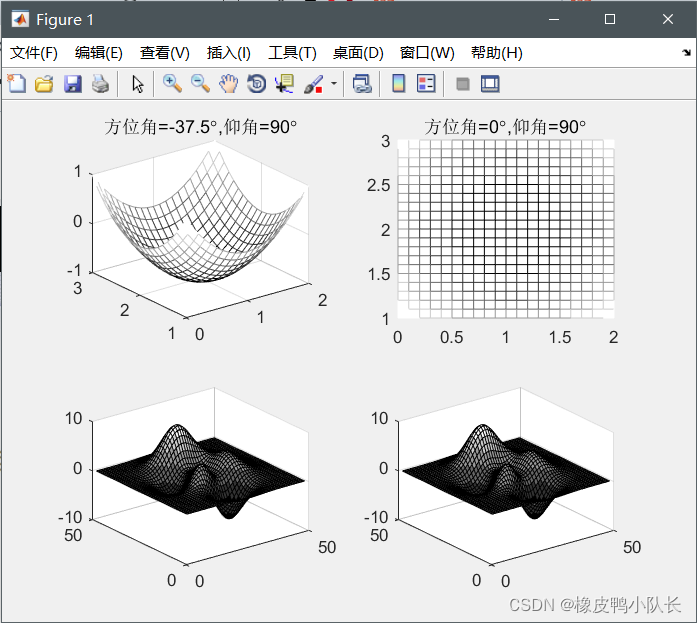Screen dimensions: 697x623
Task: Open the 编辑(E) menu
Action: click(x=99, y=53)
